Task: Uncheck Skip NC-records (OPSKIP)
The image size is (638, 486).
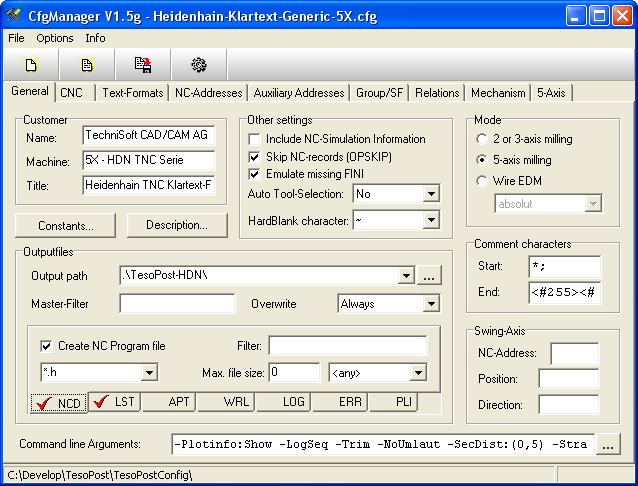Action: coord(255,157)
